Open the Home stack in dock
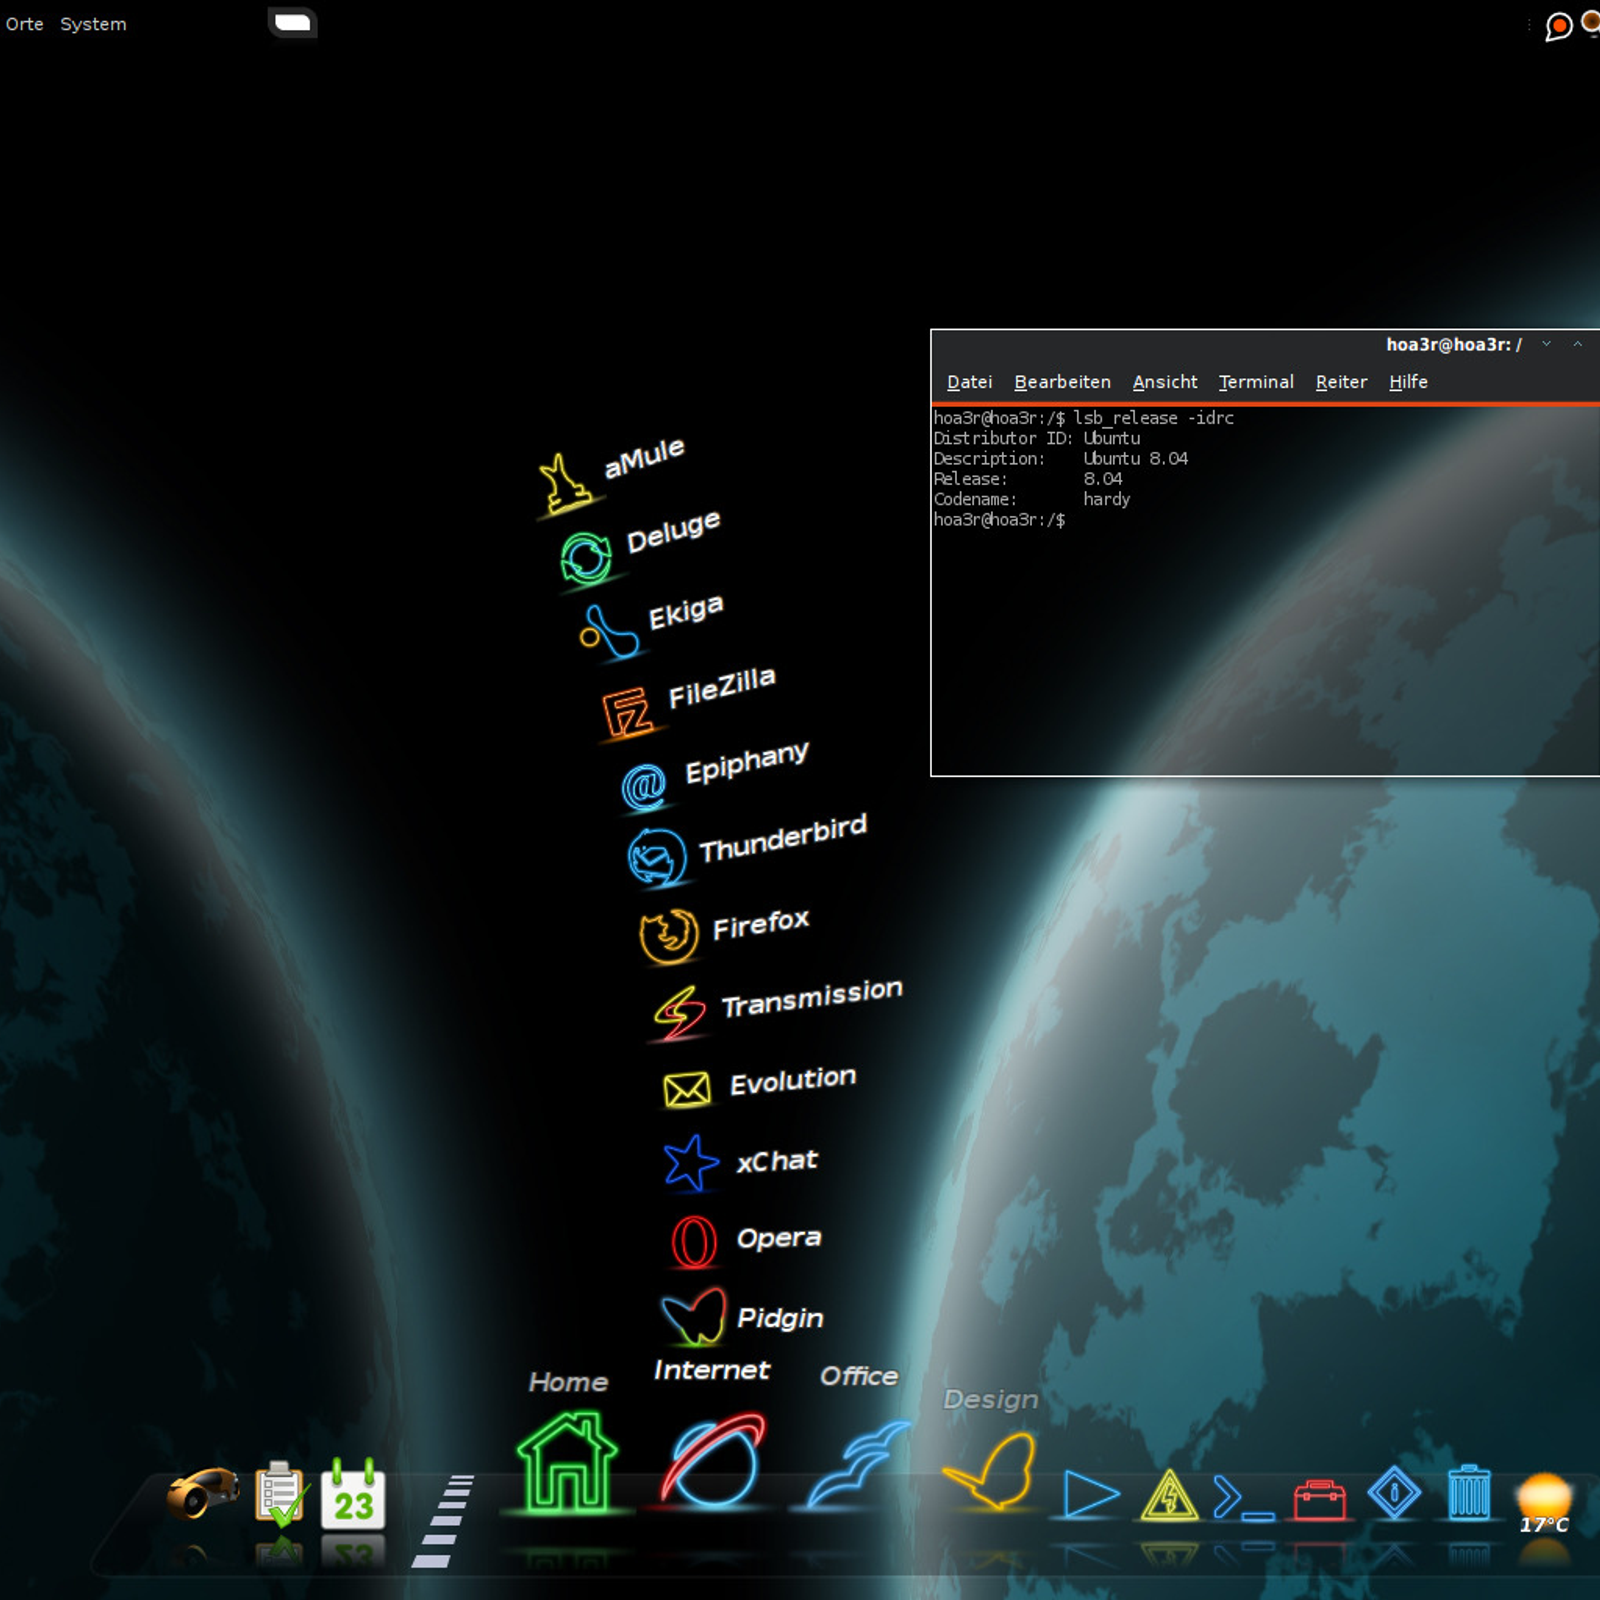Viewport: 1600px width, 1600px height. coord(567,1462)
